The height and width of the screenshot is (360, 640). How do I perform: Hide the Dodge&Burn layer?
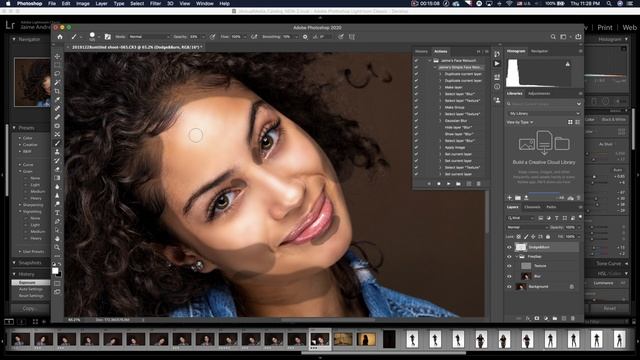click(x=509, y=247)
